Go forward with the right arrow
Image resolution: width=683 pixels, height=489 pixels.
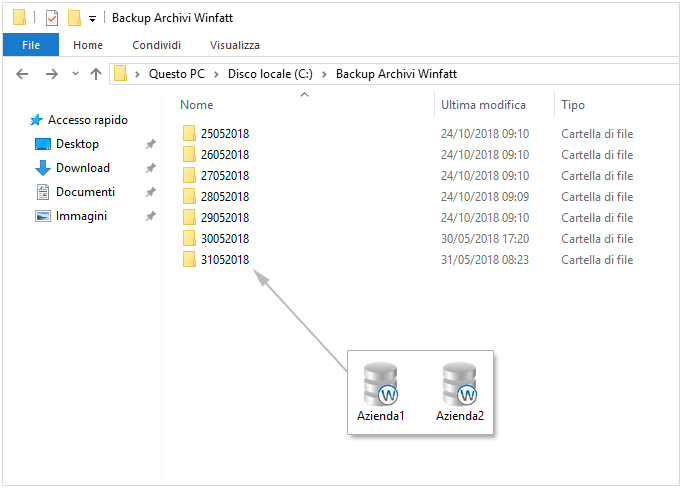51,74
